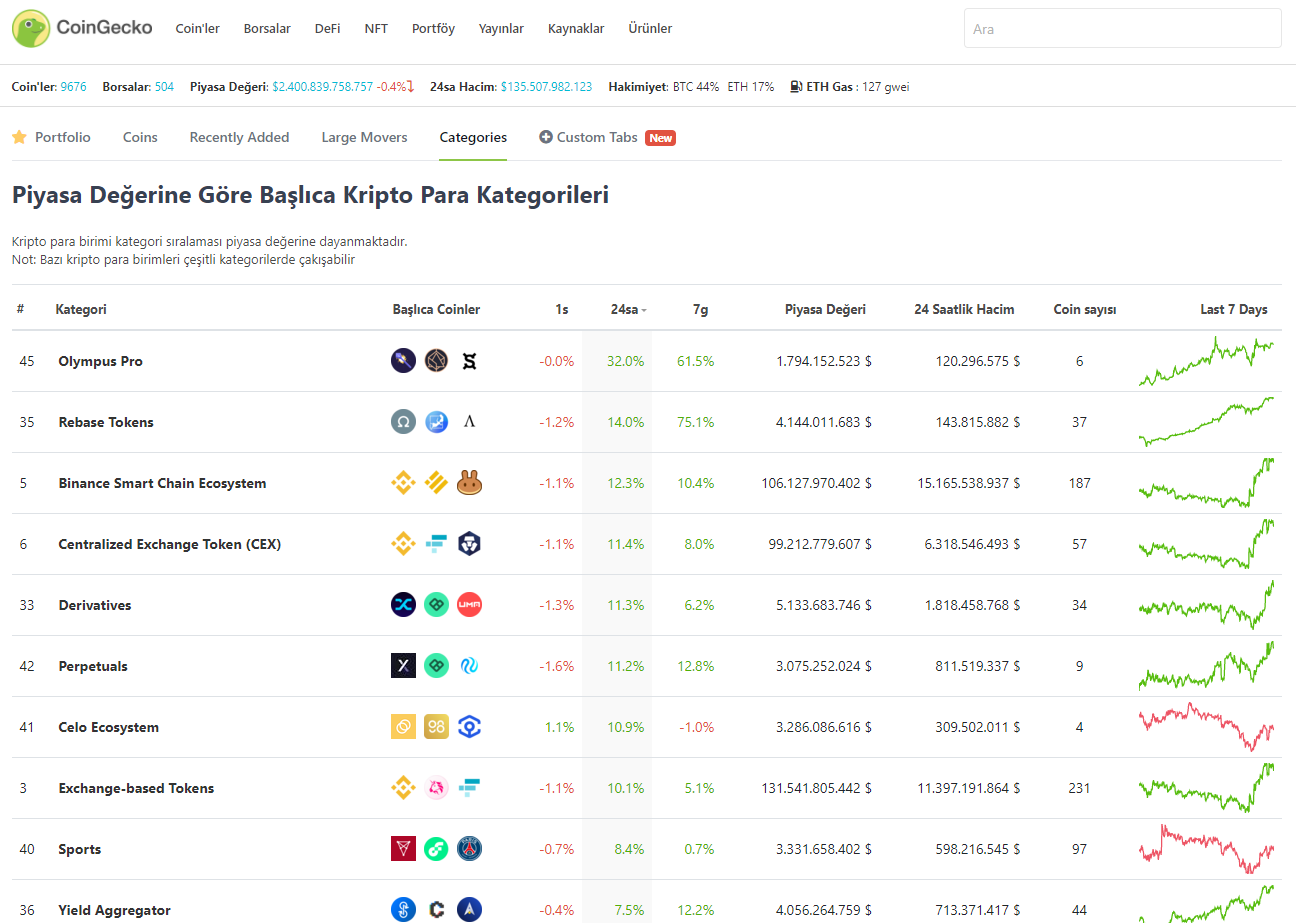Click the first coin icon in Olympus Pro row
The image size is (1296, 923).
403,361
